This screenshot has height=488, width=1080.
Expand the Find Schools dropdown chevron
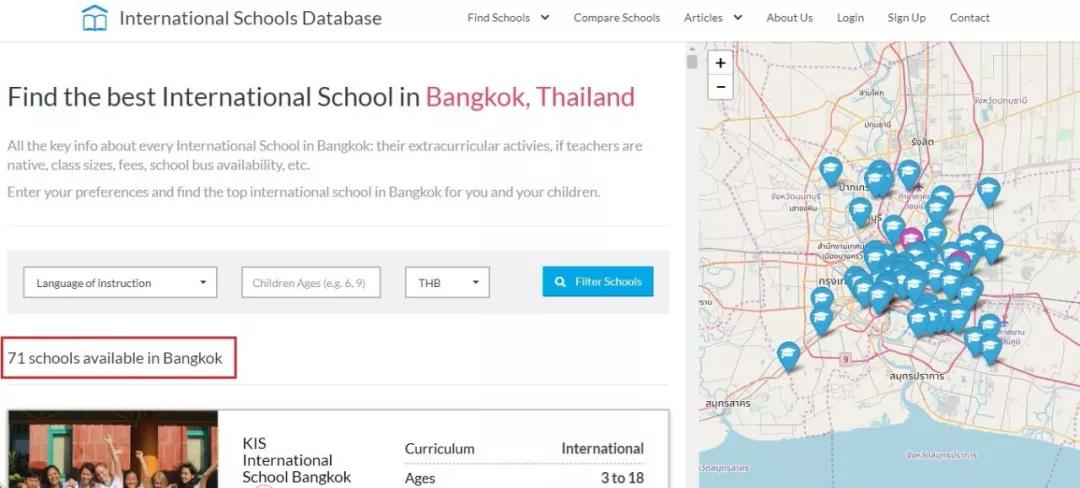(545, 18)
